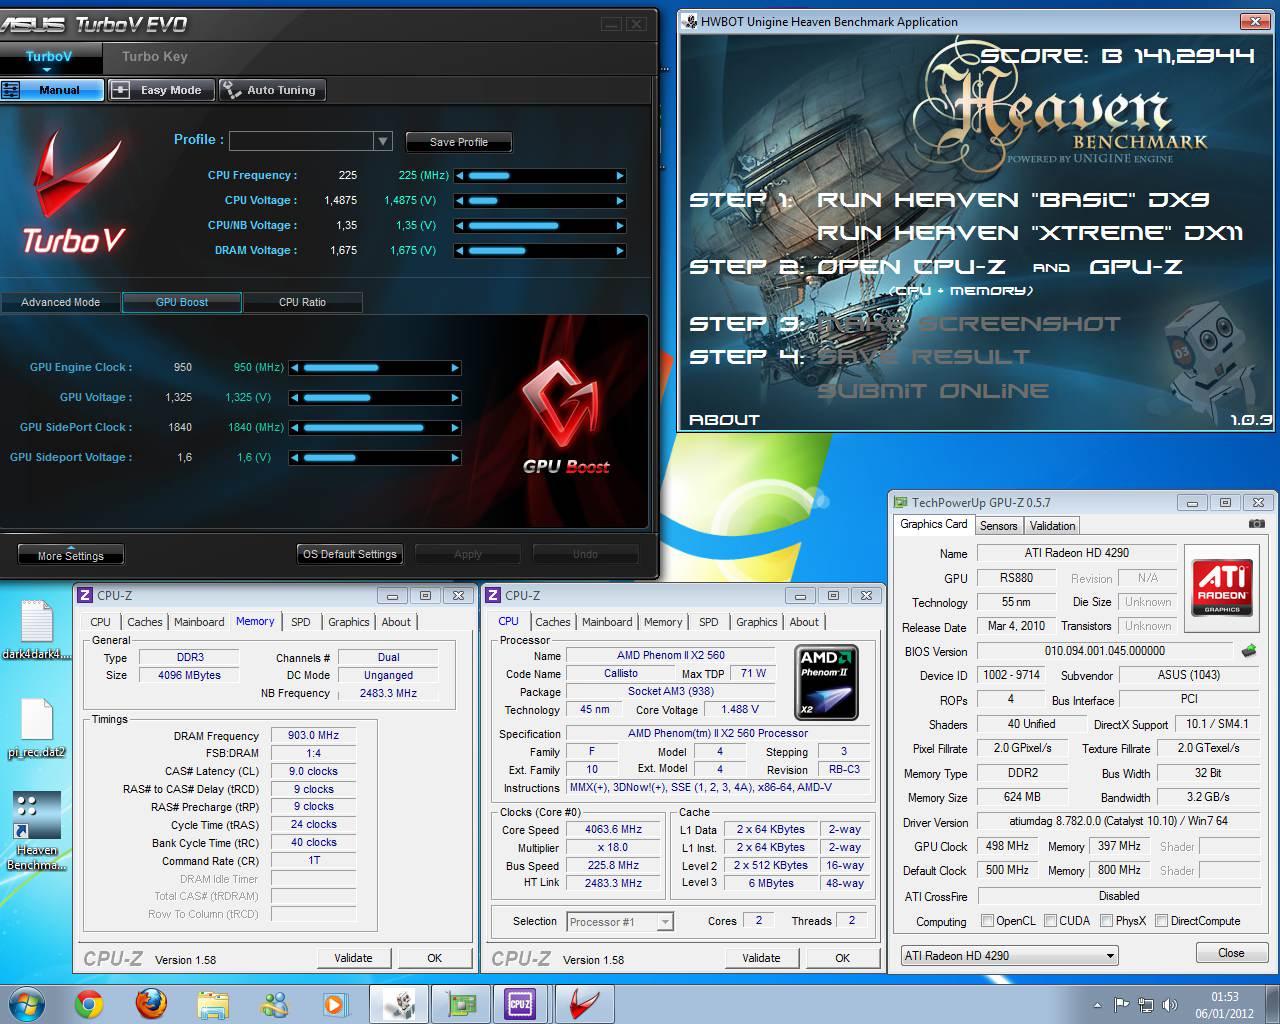Launch Chrome from the taskbar

coord(89,1004)
